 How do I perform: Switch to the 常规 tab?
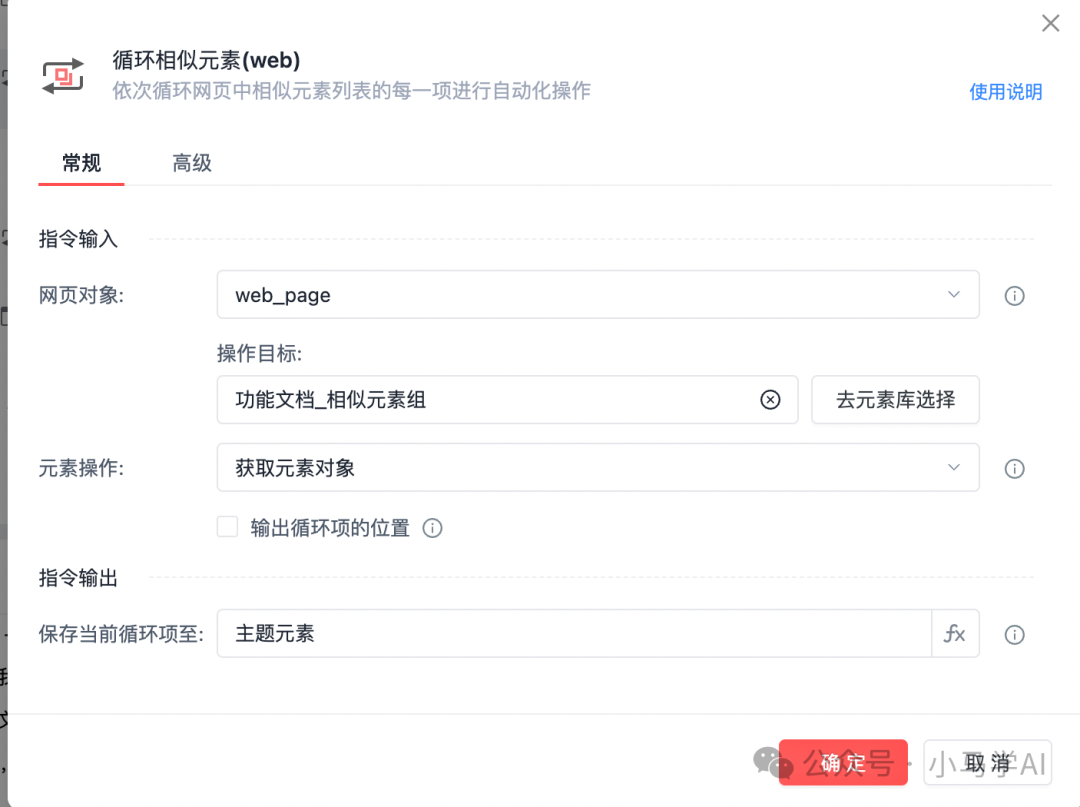81,163
